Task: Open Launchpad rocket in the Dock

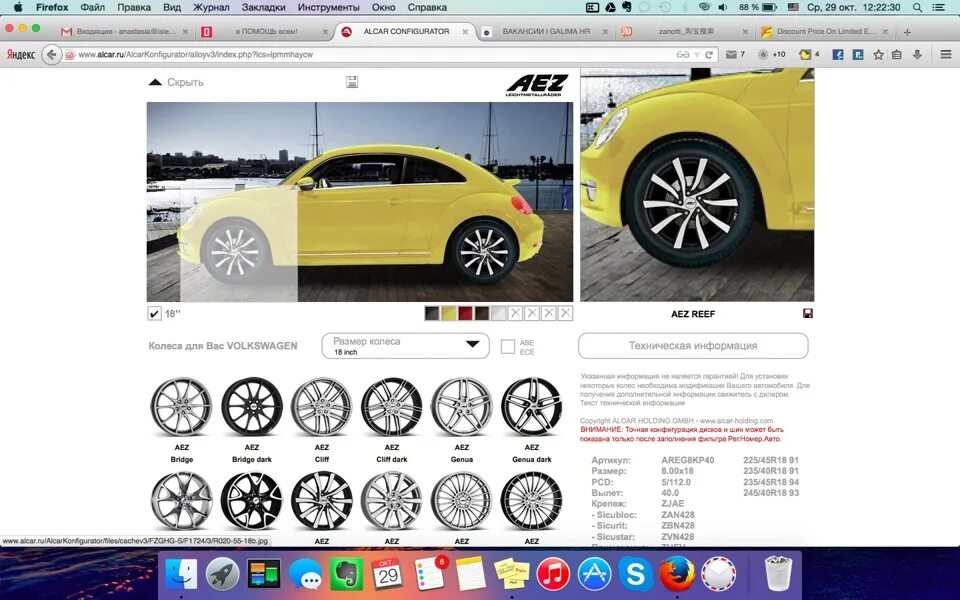Action: (x=222, y=575)
